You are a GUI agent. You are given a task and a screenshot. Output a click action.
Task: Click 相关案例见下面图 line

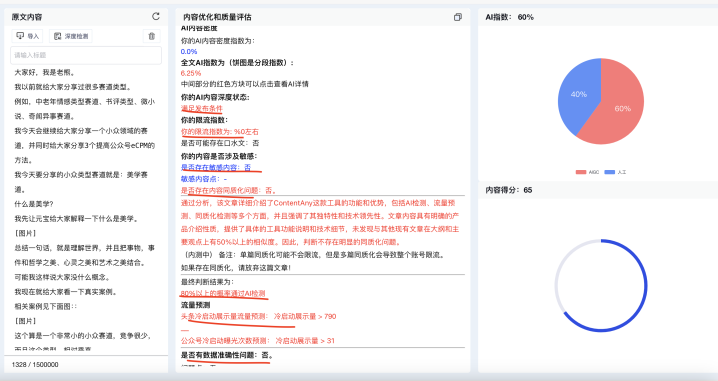pyautogui.click(x=45, y=306)
